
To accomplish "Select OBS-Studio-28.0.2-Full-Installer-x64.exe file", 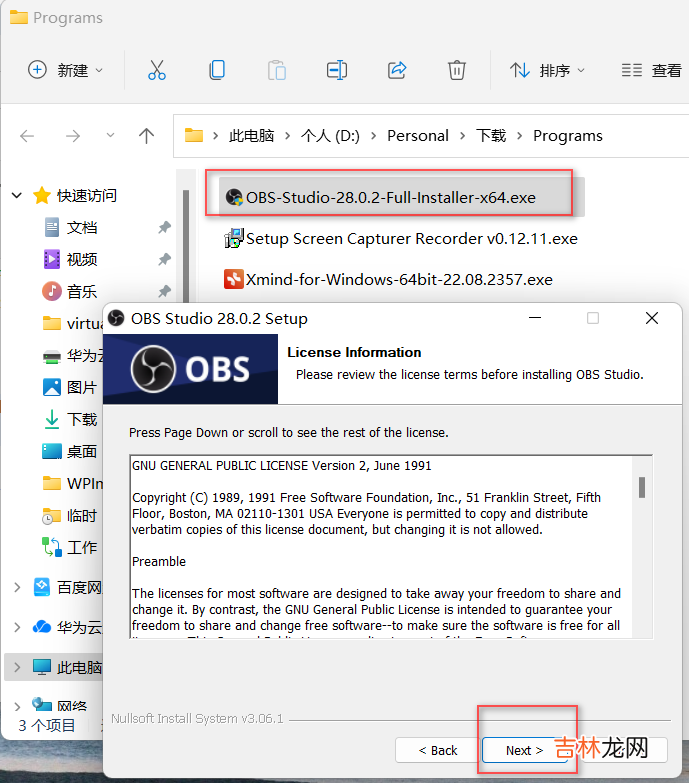I will coord(390,197).
